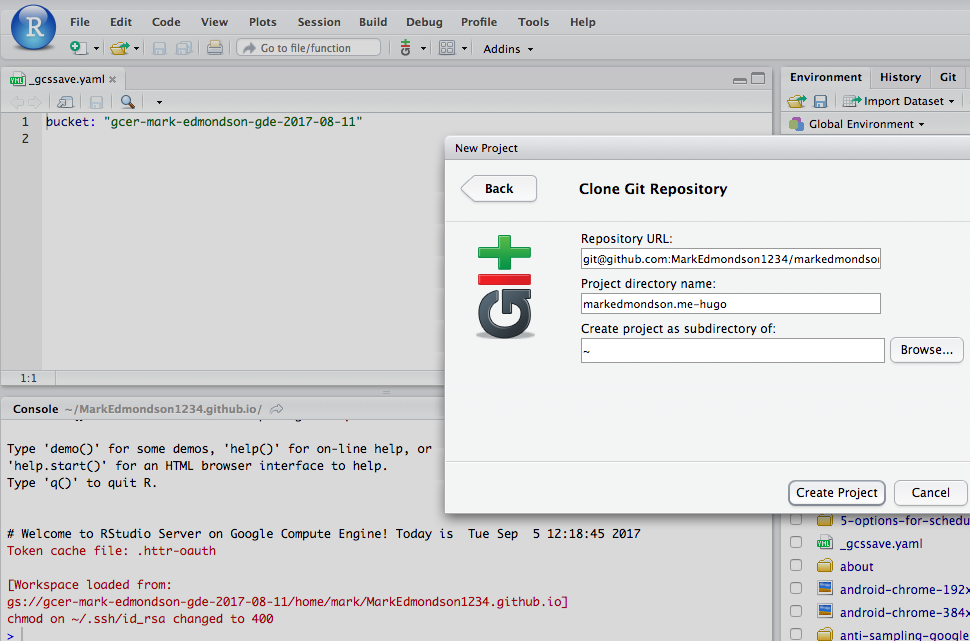Click the Load workspace folder icon in the Environment pane
970x641 pixels.
797,101
